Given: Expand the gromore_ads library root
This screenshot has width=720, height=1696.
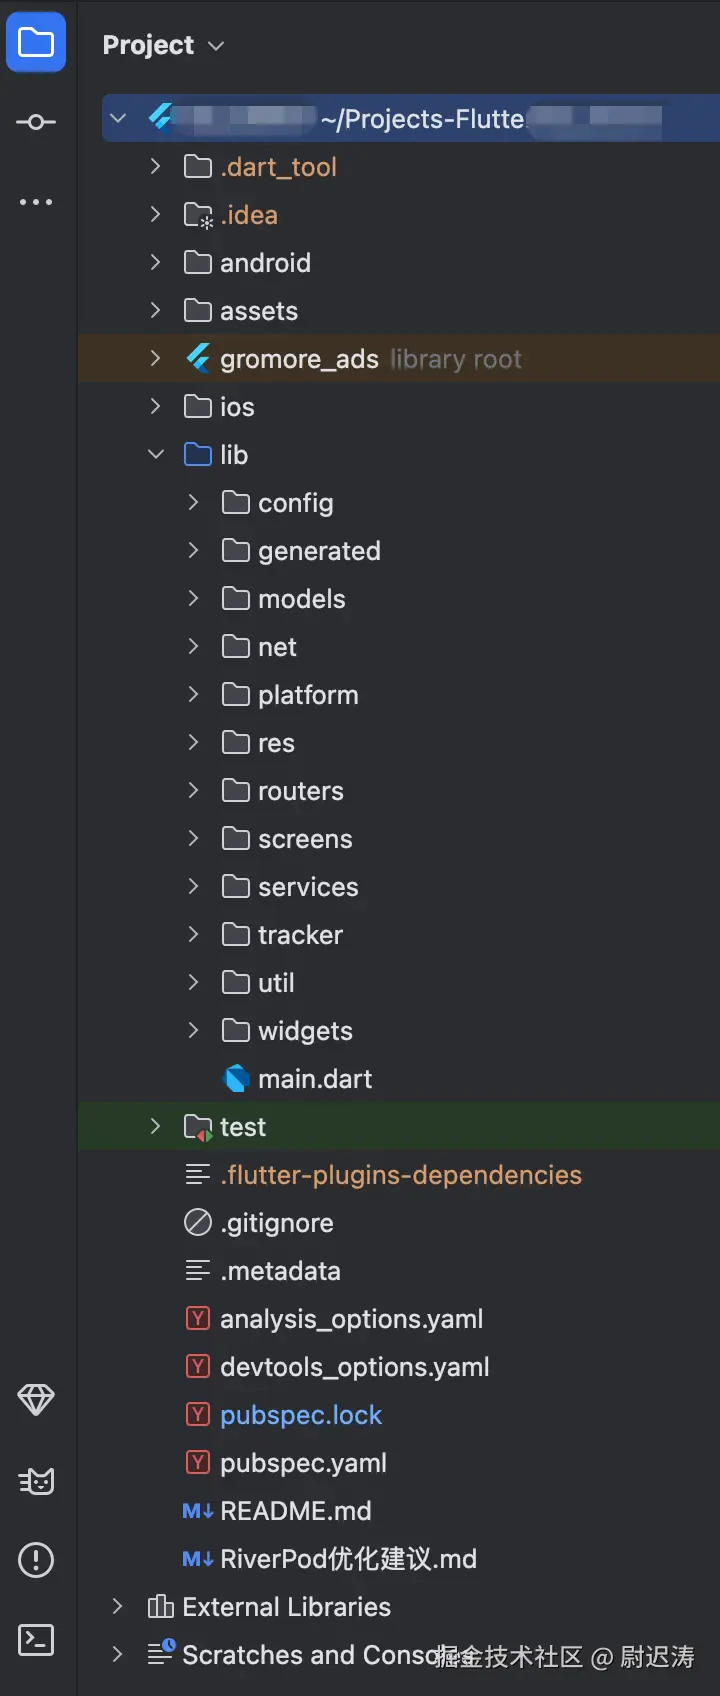Looking at the screenshot, I should click(x=156, y=359).
